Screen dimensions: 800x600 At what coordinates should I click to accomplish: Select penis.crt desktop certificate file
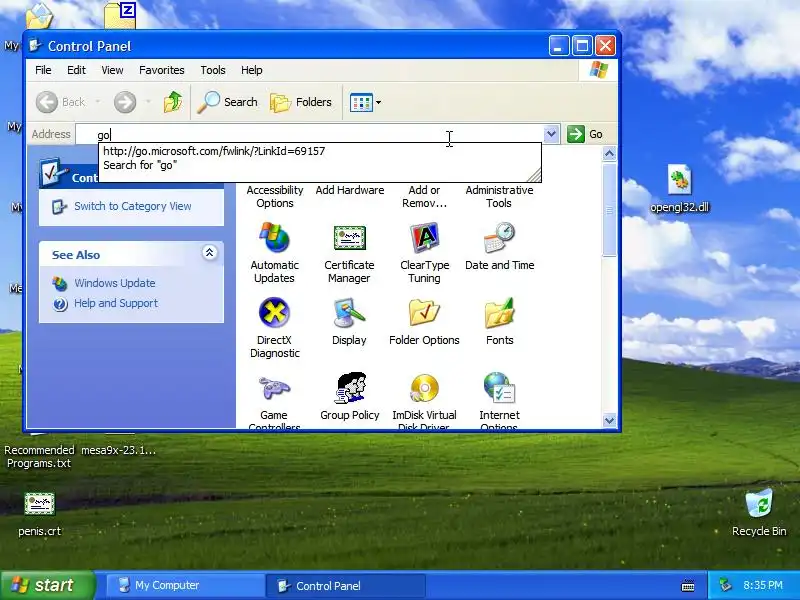tap(39, 514)
